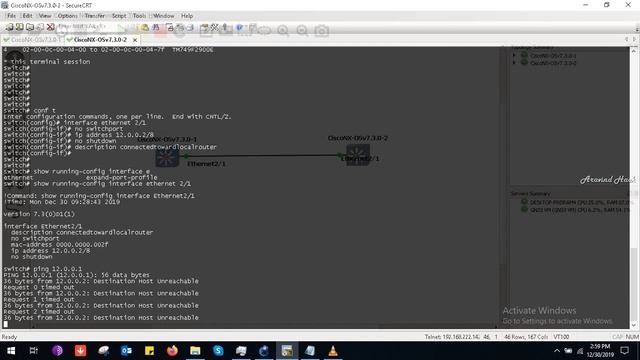Open the Script menu
This screenshot has height=360, width=640.
(119, 16)
